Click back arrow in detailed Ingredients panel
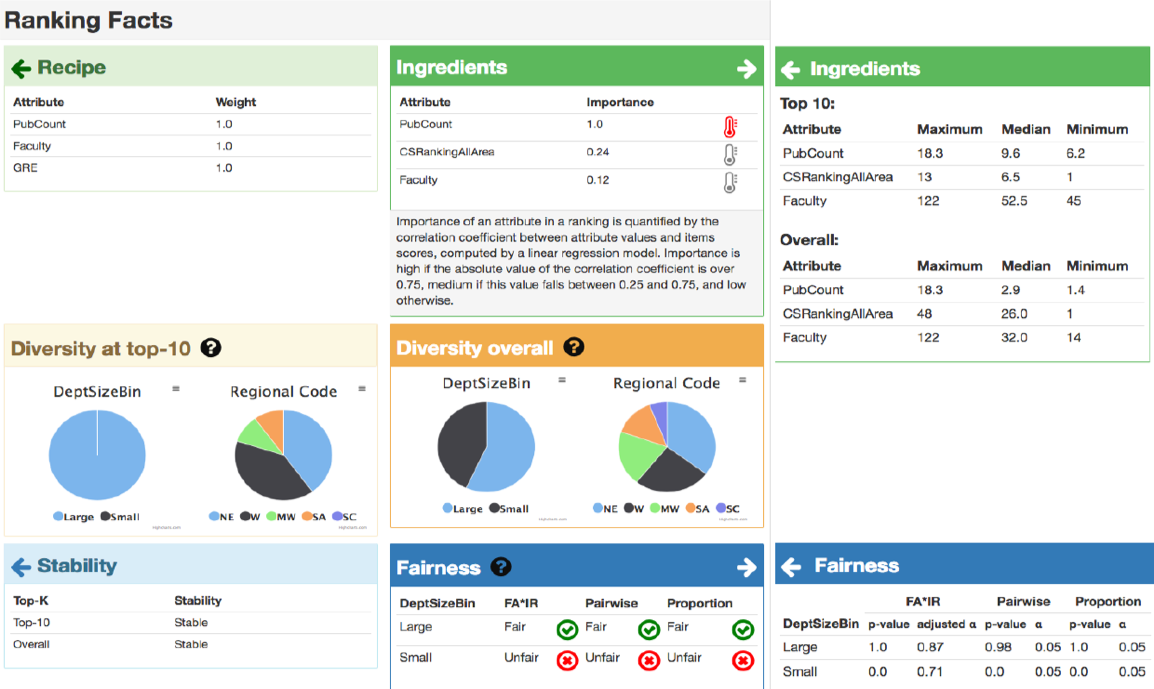The image size is (1154, 689). tap(790, 70)
